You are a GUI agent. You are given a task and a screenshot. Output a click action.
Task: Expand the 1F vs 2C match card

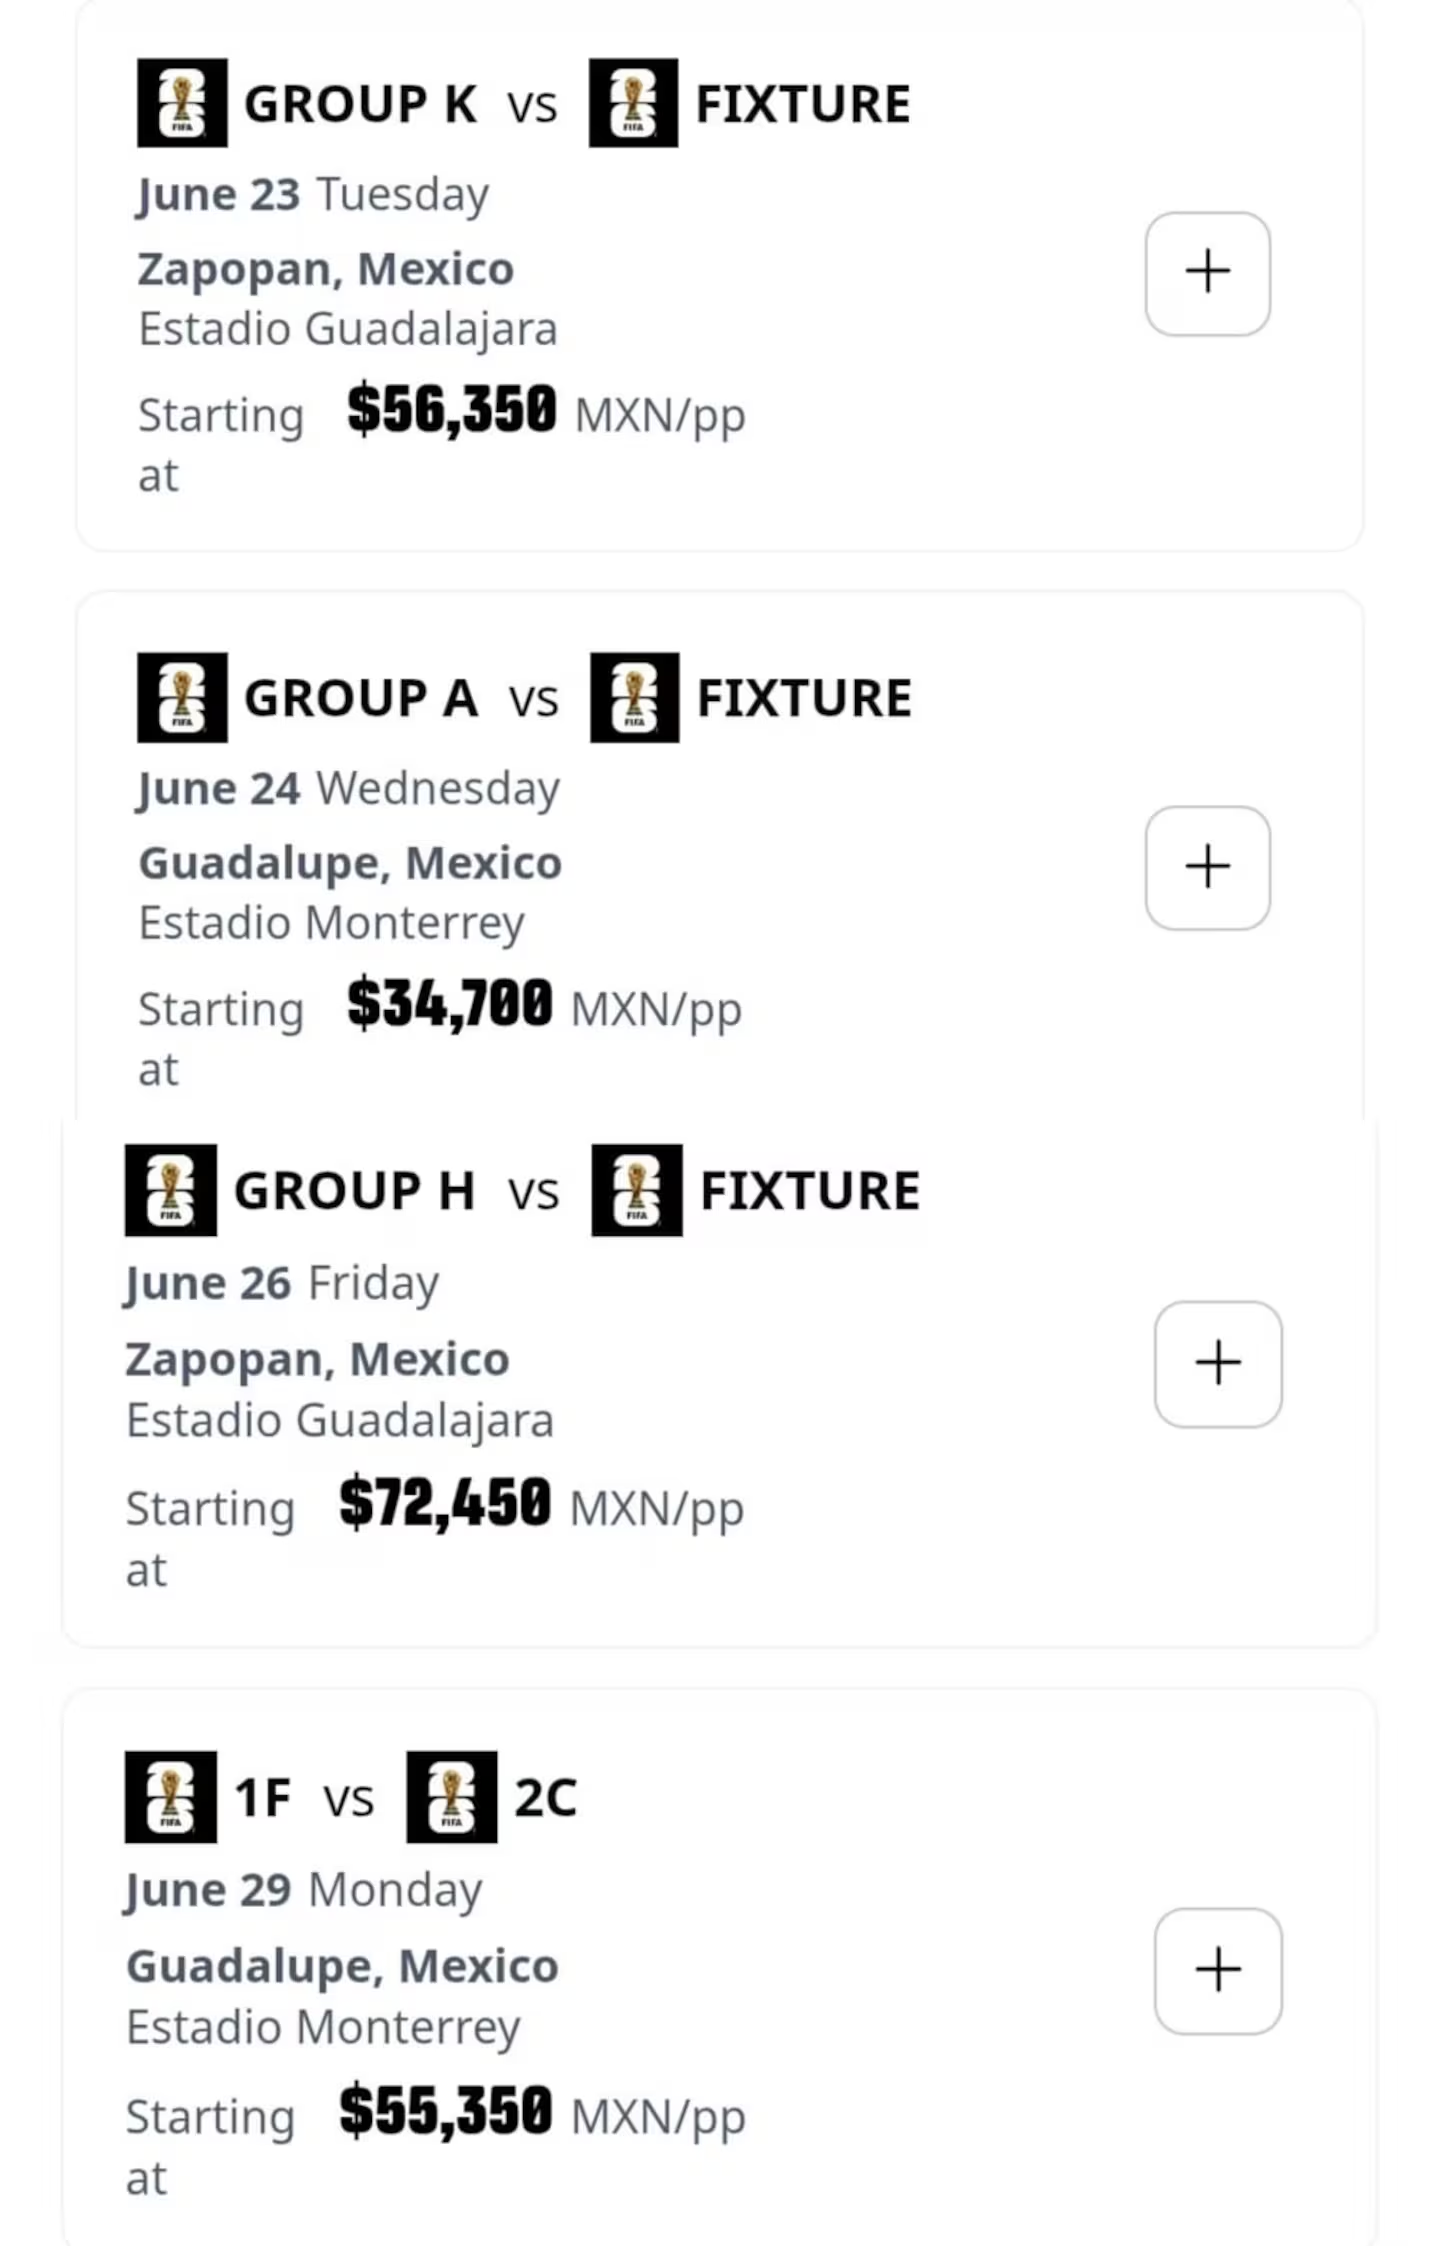point(1218,1970)
